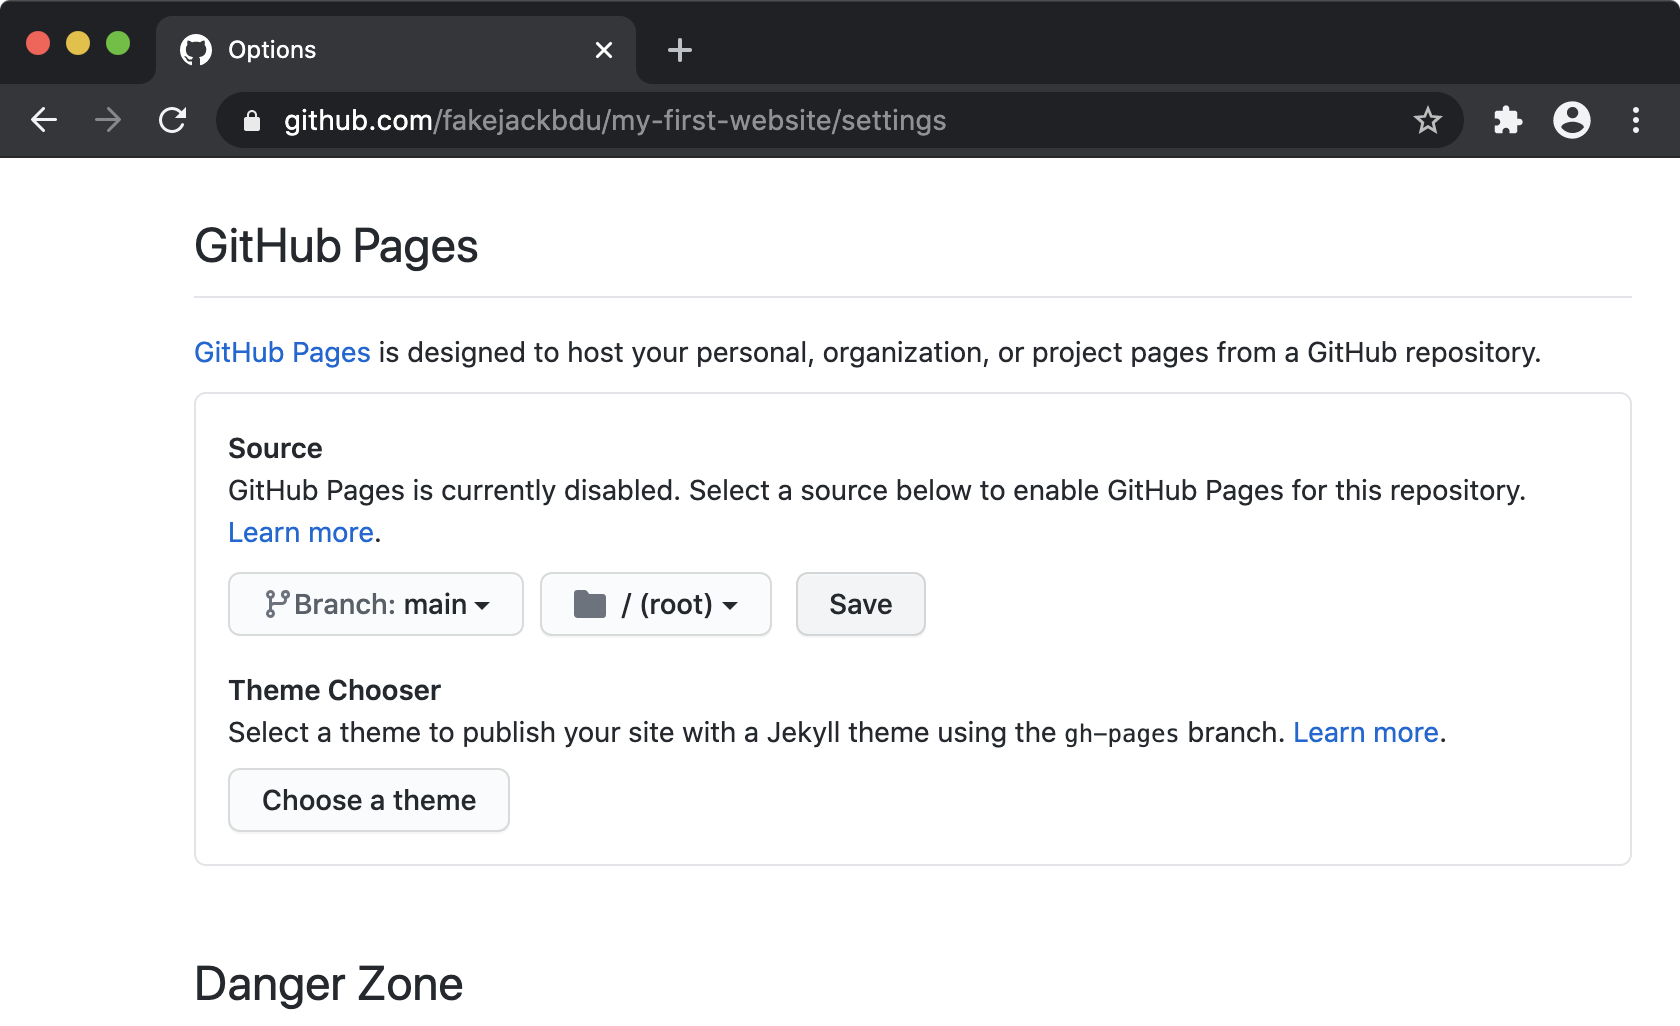Open the GitHub Pages link
This screenshot has height=1026, width=1680.
point(282,352)
